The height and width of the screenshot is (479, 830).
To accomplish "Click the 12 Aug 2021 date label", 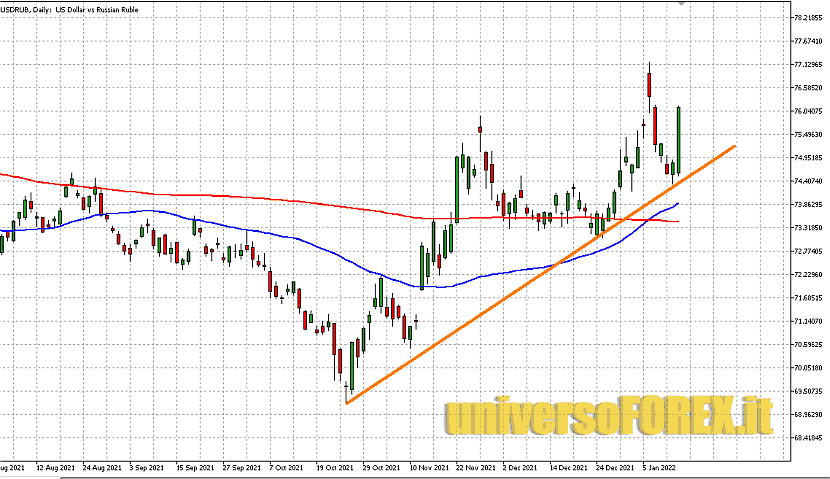I will (54, 466).
